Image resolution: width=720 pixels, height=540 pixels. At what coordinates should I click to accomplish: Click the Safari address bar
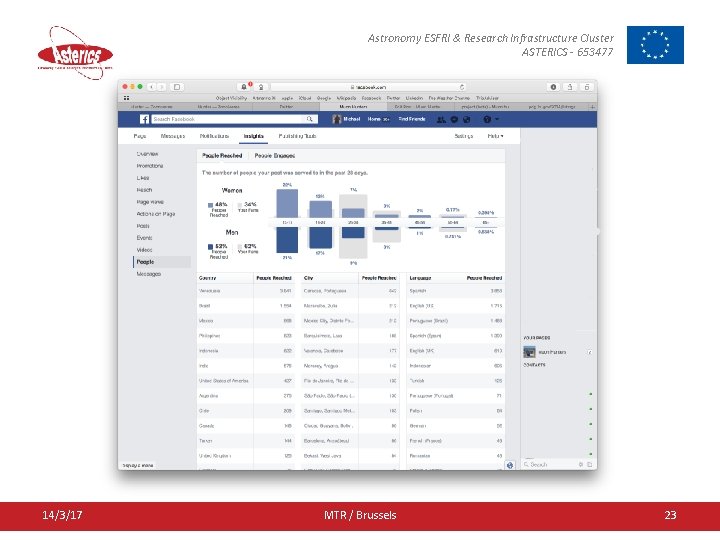367,87
